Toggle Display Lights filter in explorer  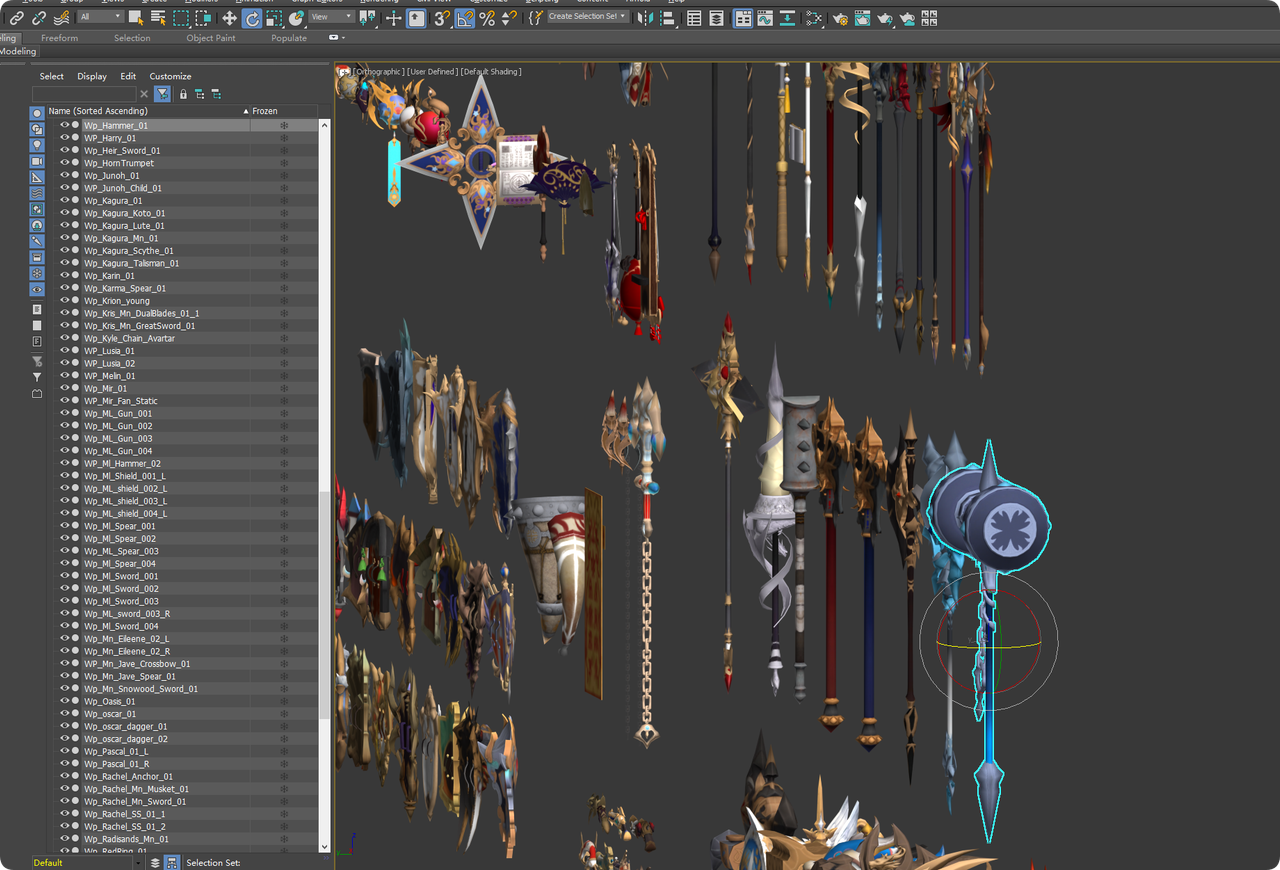click(x=37, y=145)
